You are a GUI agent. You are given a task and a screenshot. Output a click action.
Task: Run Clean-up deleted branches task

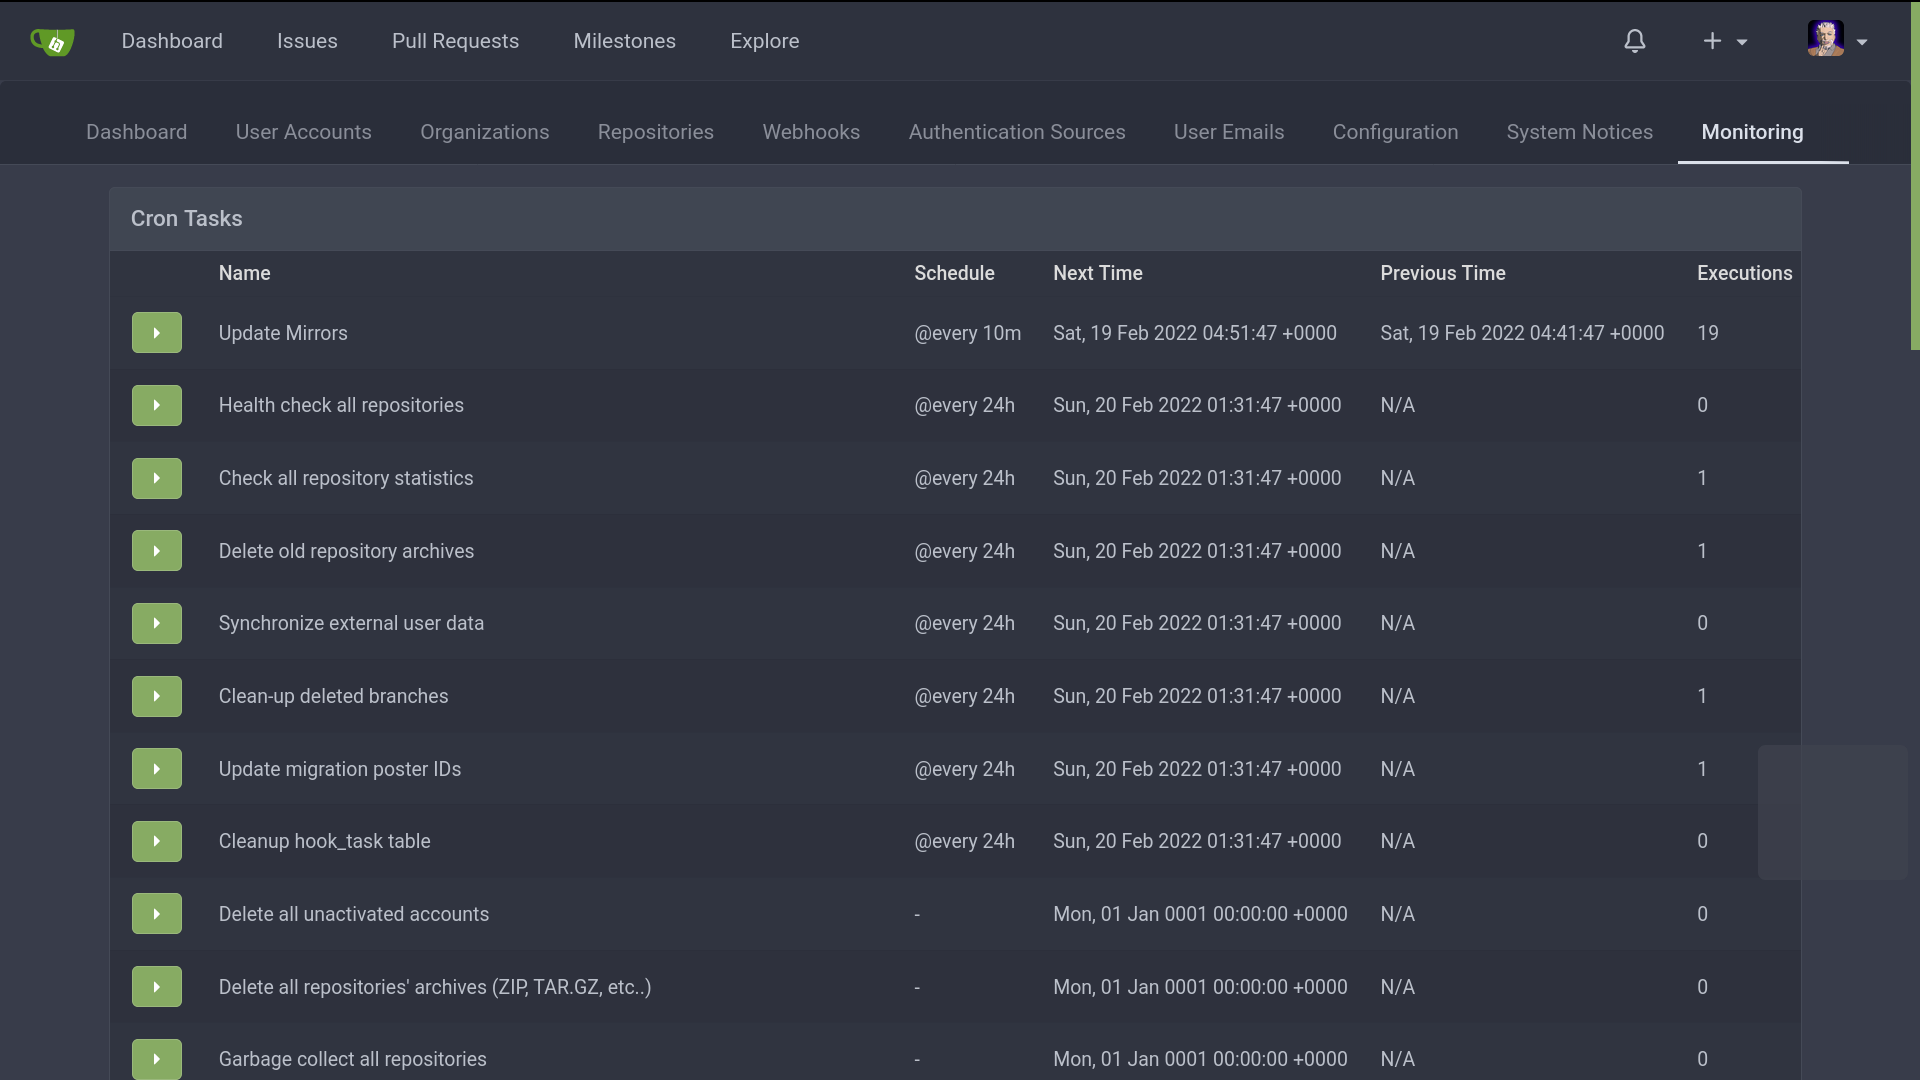point(156,697)
